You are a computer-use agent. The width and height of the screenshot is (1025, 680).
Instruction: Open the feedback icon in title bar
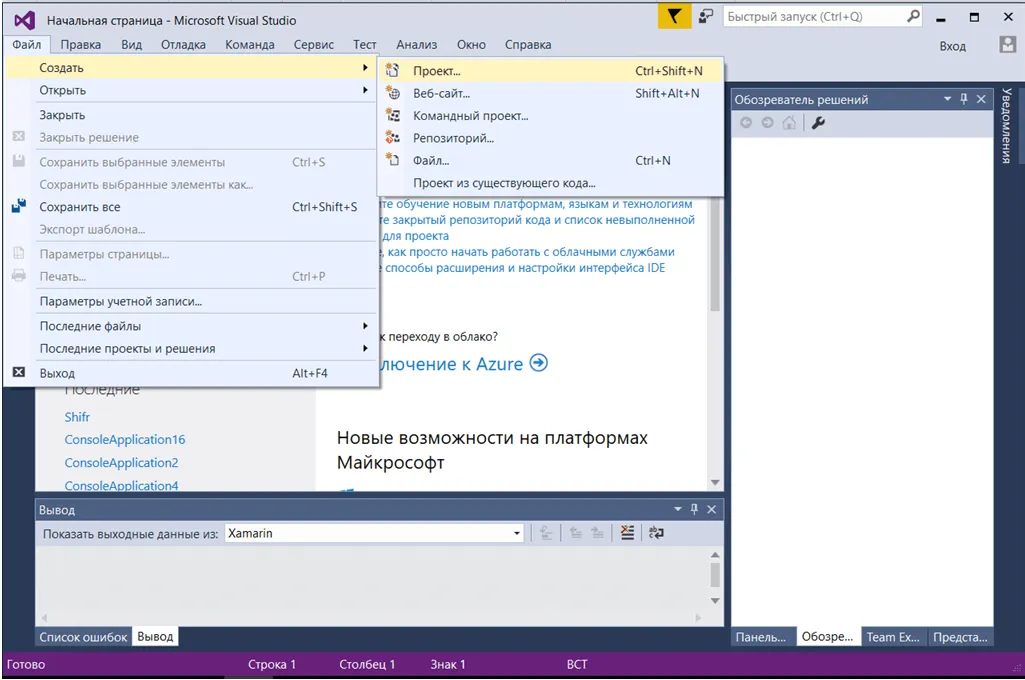(706, 17)
